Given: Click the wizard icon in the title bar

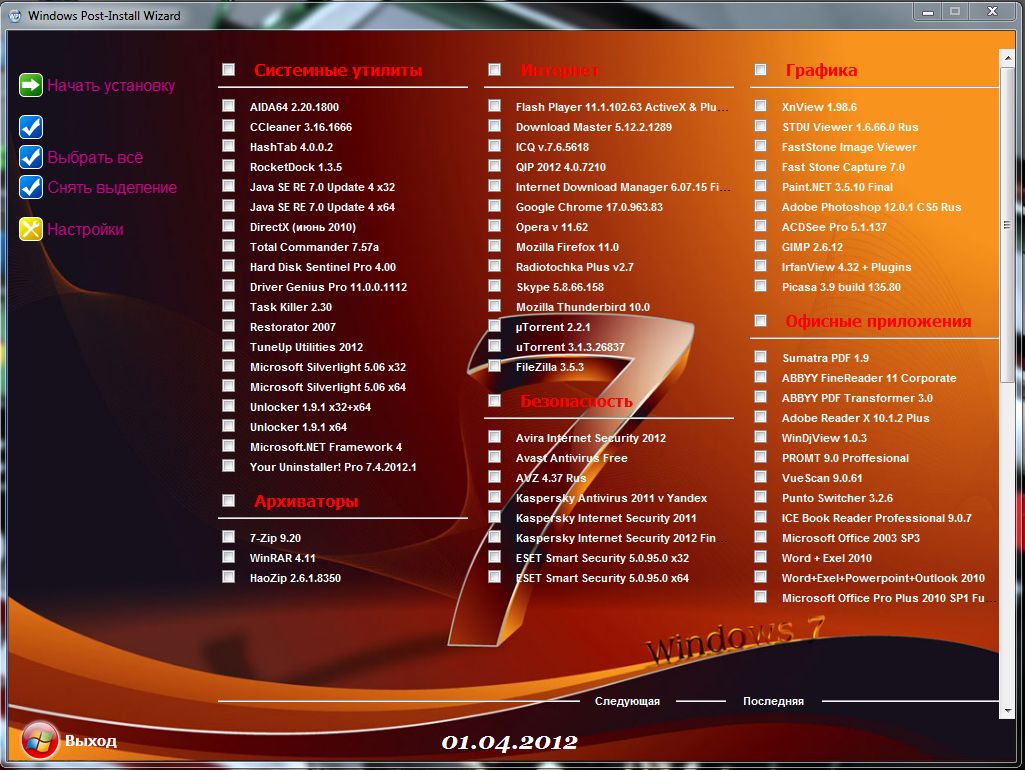Looking at the screenshot, I should [14, 17].
